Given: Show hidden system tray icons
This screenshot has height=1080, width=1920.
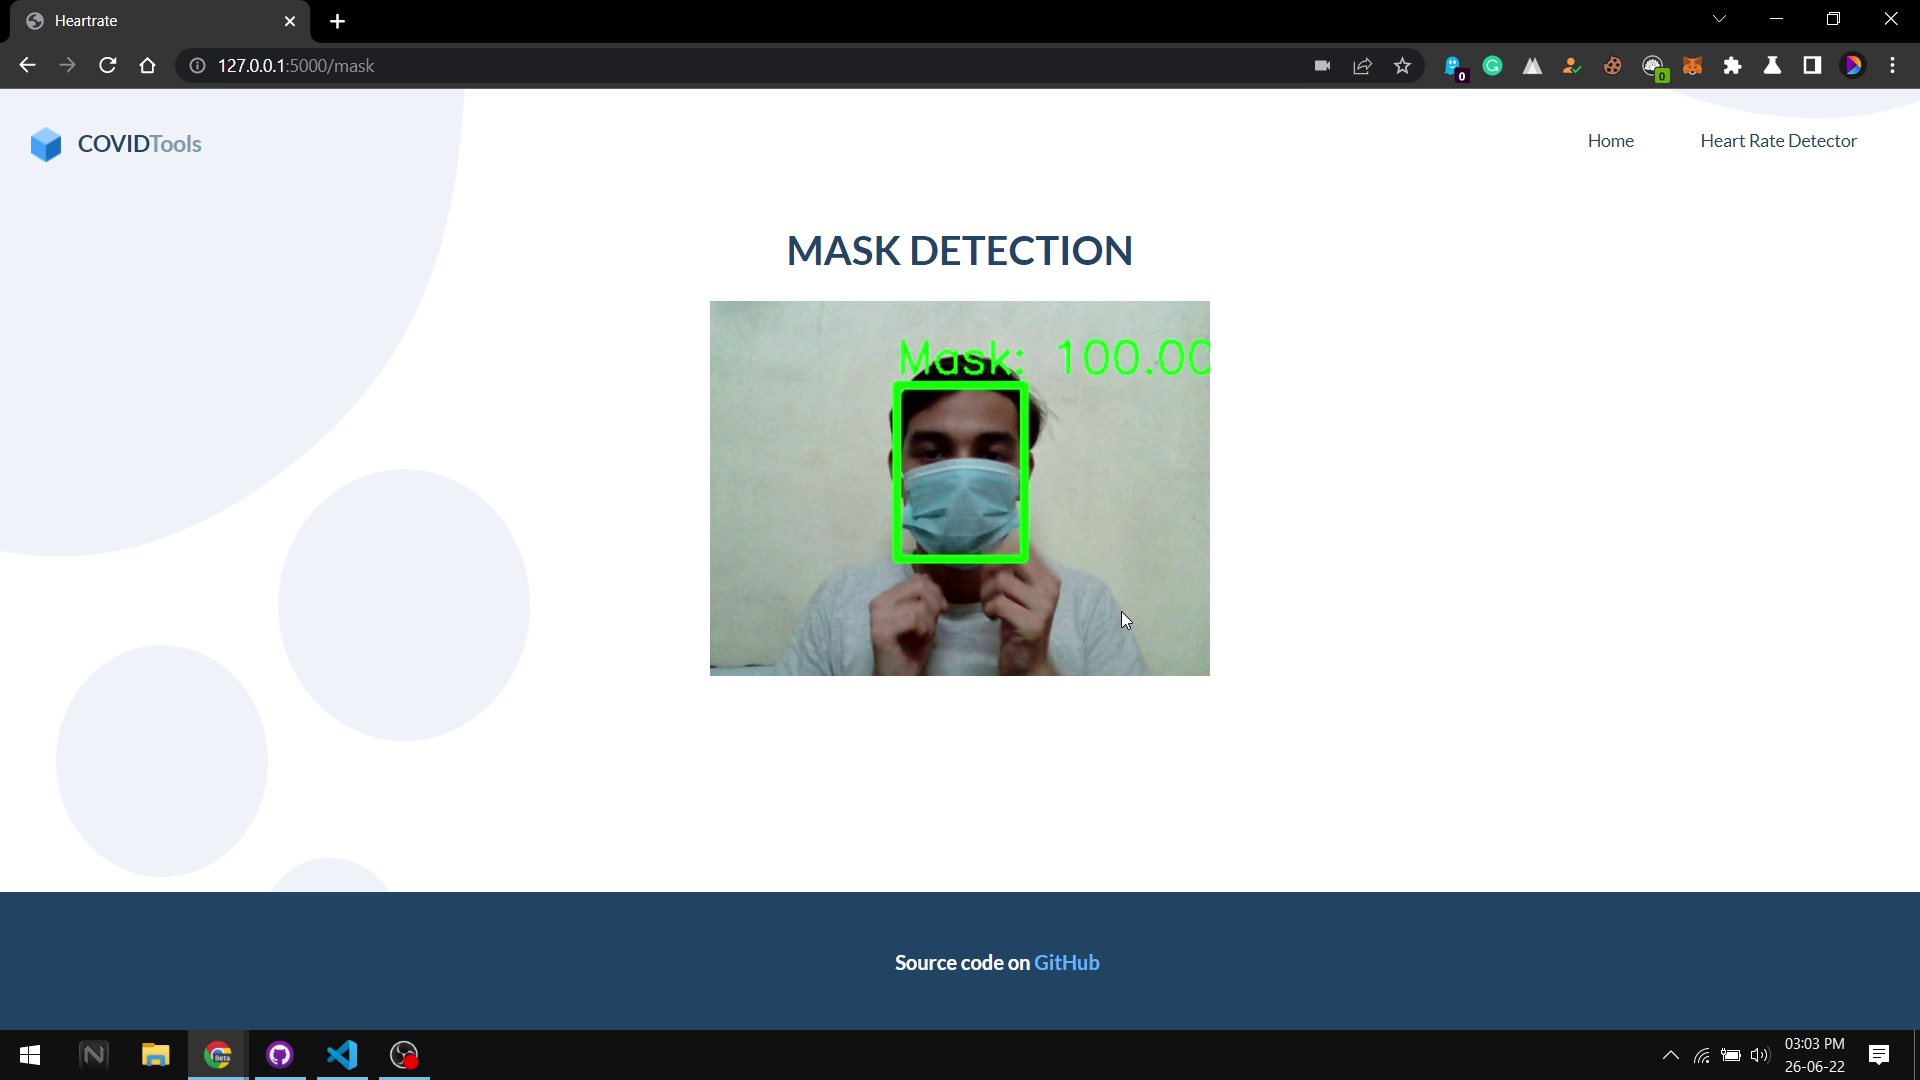Looking at the screenshot, I should 1670,1055.
